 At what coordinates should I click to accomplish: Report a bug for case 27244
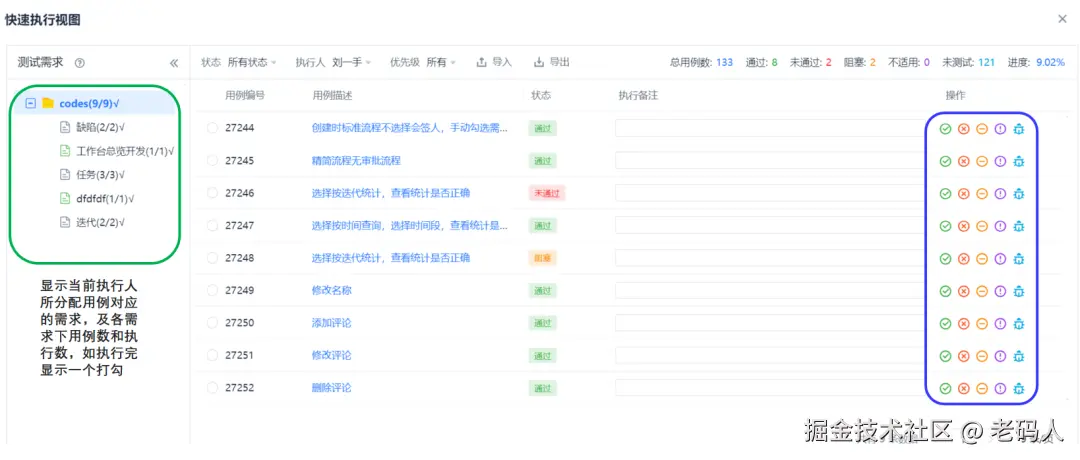[x=1019, y=129]
